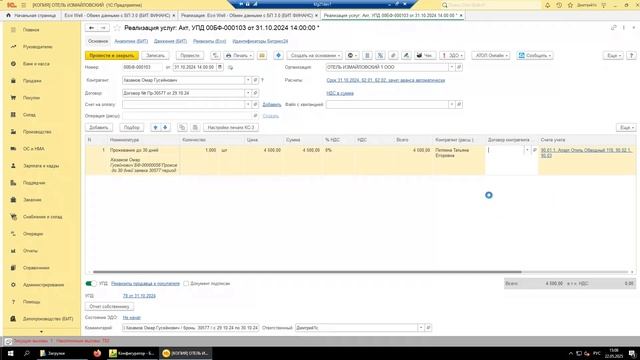Click the Отчет собственнику button
640x360 pixels.
(109, 307)
